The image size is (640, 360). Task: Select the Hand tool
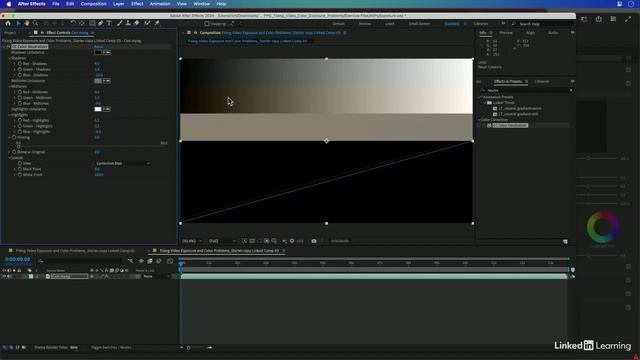coord(27,24)
